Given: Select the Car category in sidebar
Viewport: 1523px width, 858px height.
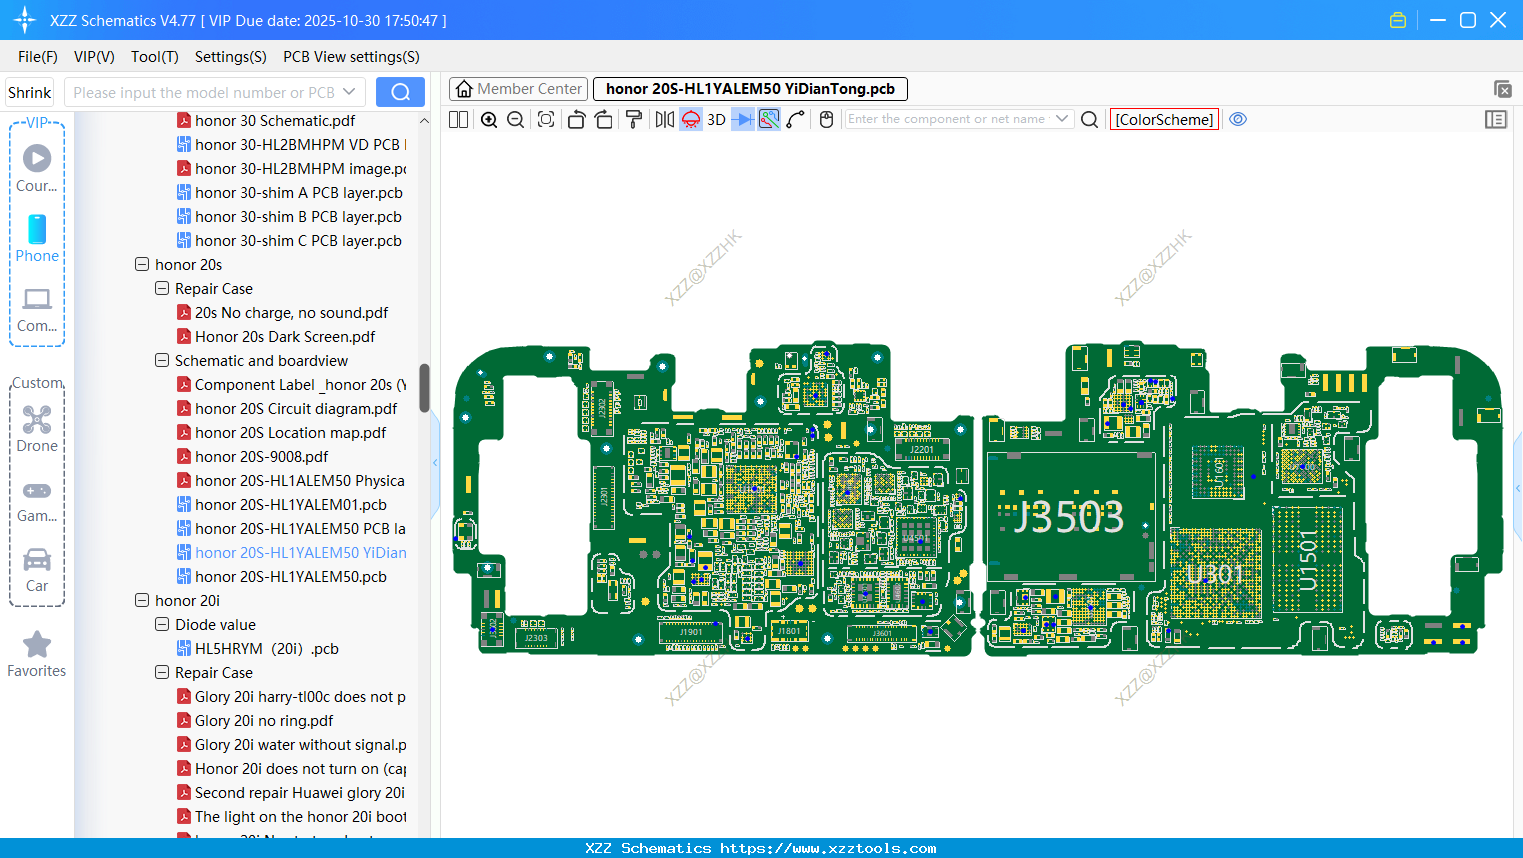Looking at the screenshot, I should click(37, 570).
